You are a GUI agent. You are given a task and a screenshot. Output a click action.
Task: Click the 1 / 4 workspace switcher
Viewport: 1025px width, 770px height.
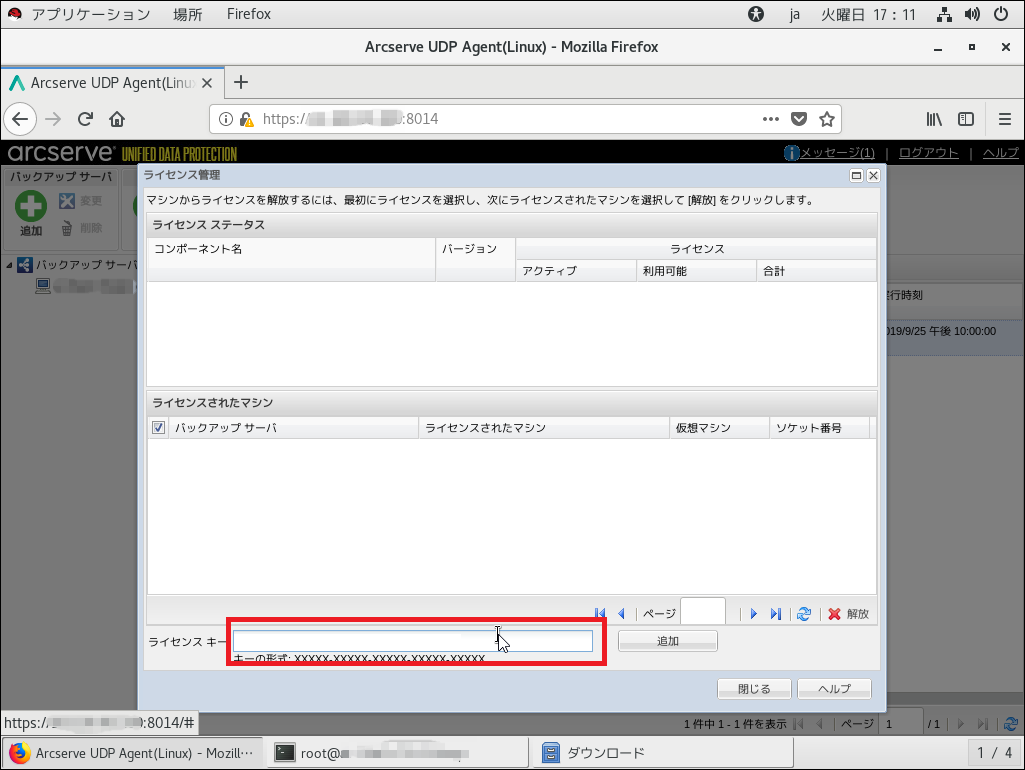[994, 753]
